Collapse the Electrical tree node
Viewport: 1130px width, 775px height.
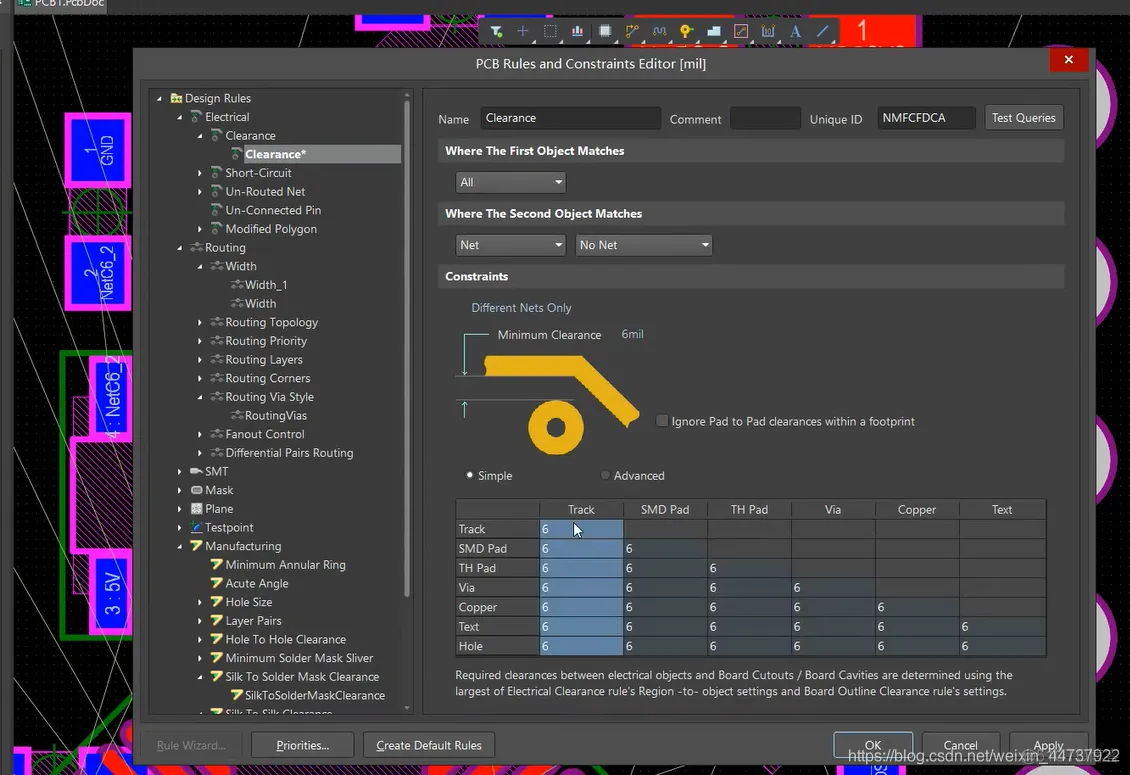[x=179, y=117]
